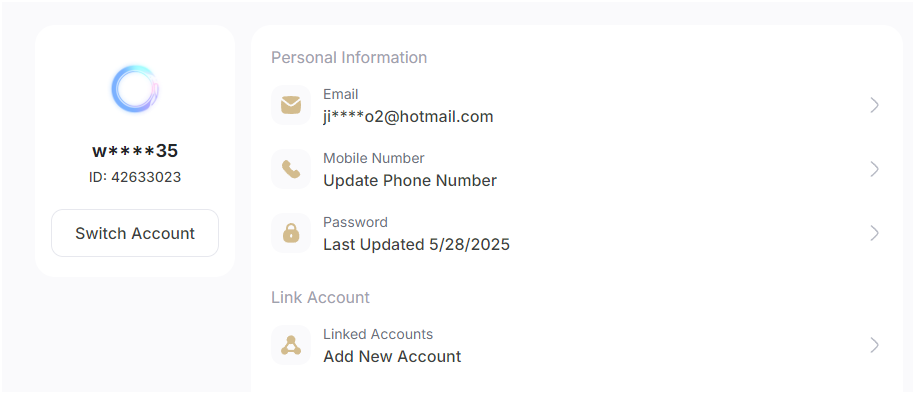Select the Link Account section heading

pos(320,297)
